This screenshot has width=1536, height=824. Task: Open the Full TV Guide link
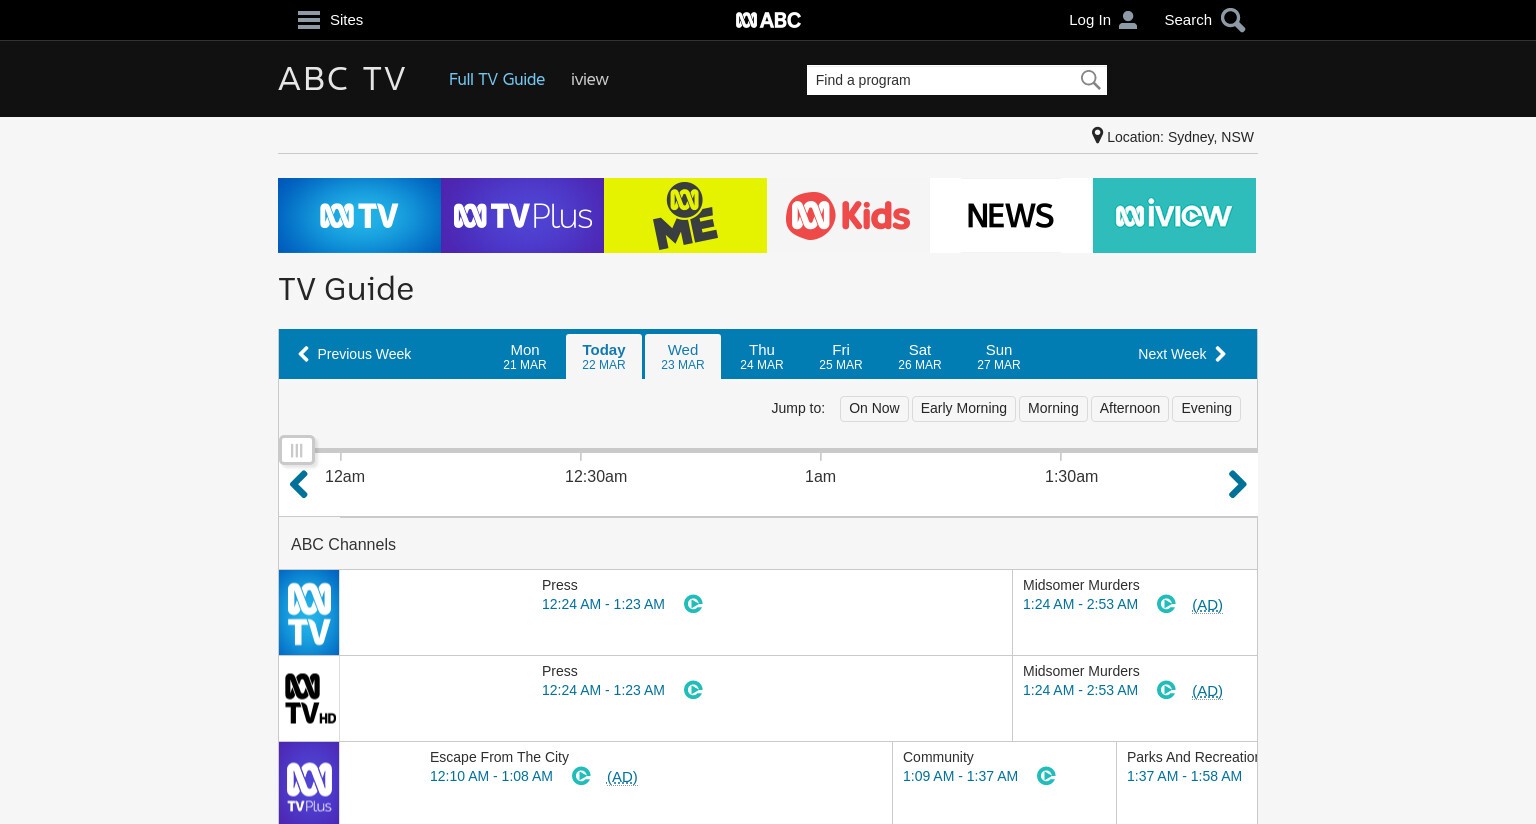click(497, 79)
